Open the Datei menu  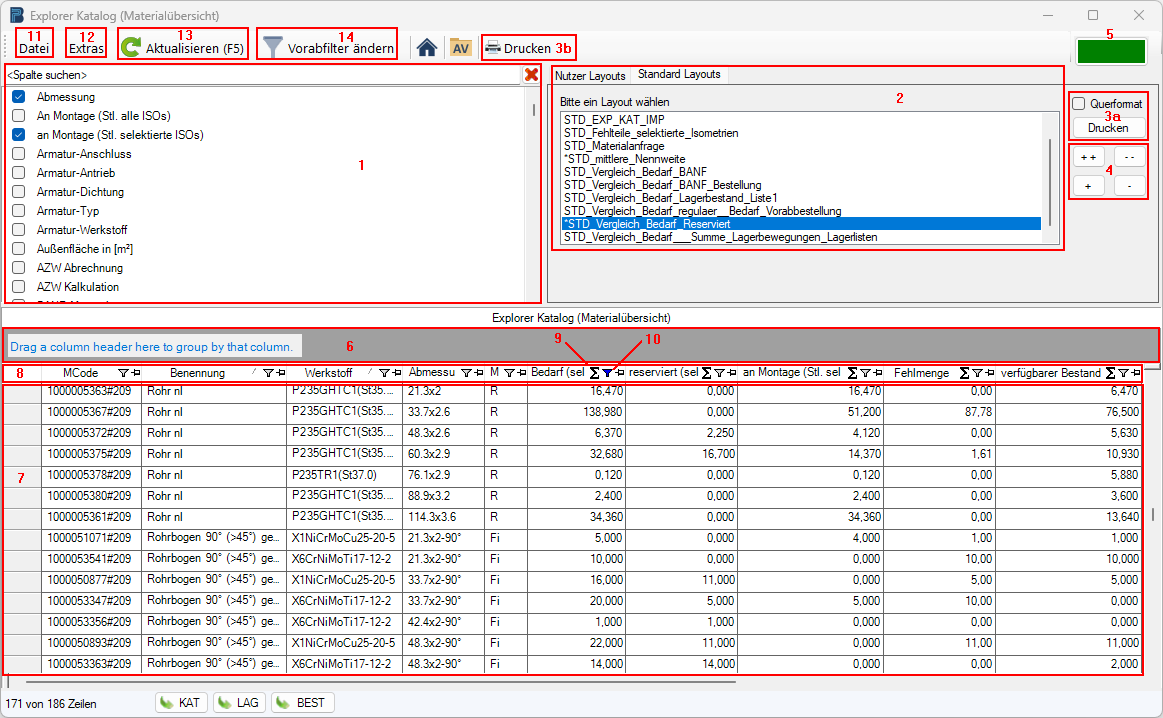(34, 47)
